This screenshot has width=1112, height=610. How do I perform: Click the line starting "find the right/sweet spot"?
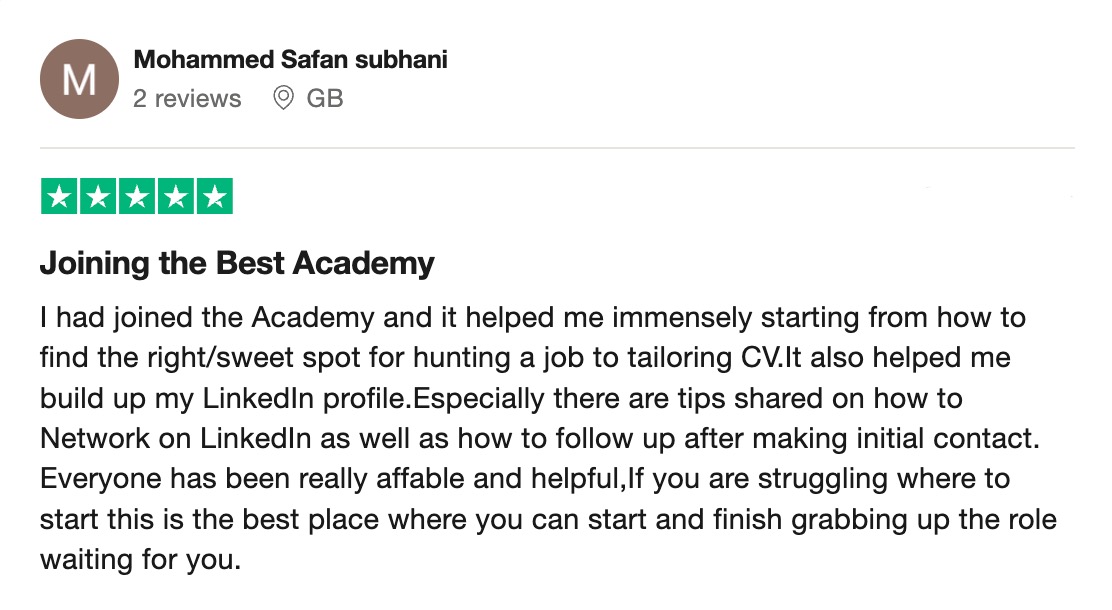[525, 358]
